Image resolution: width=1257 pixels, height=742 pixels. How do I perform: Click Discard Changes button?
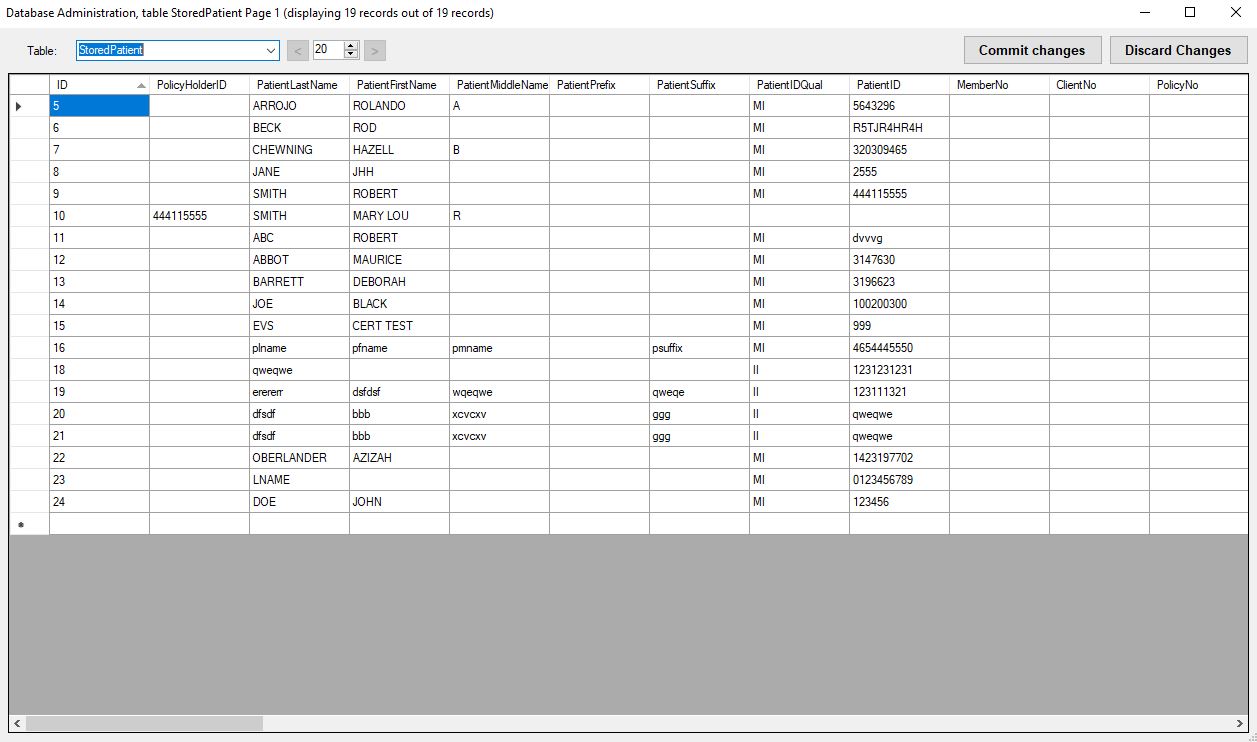click(1178, 50)
